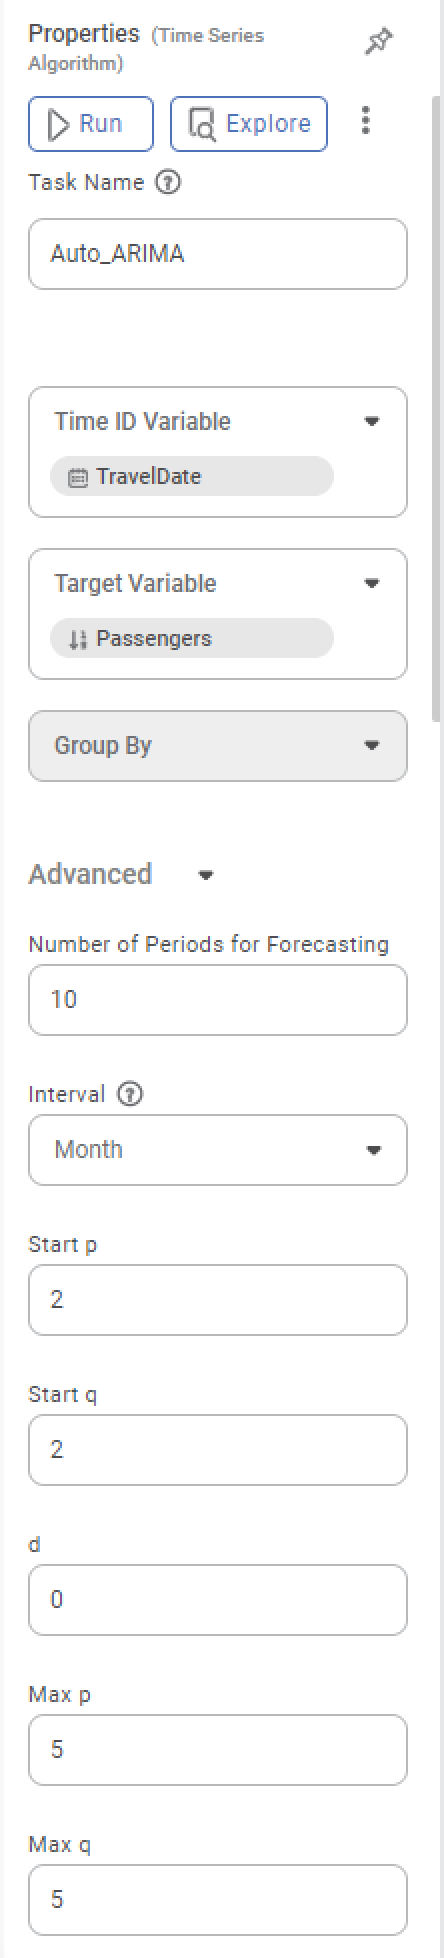Open the Group By dropdown

coord(218,746)
